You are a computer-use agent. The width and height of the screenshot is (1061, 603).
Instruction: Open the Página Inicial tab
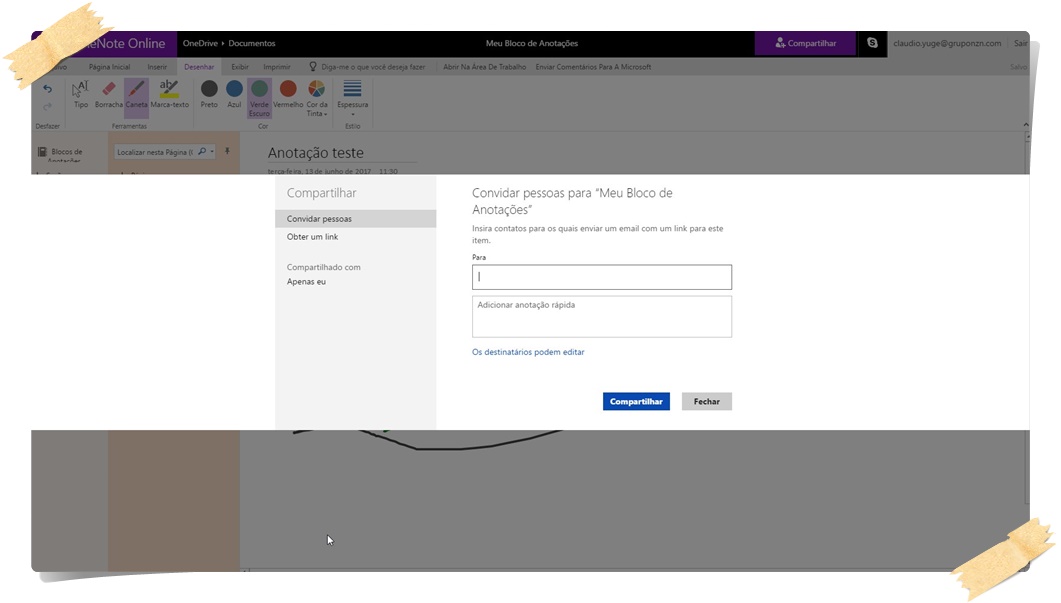coord(109,67)
